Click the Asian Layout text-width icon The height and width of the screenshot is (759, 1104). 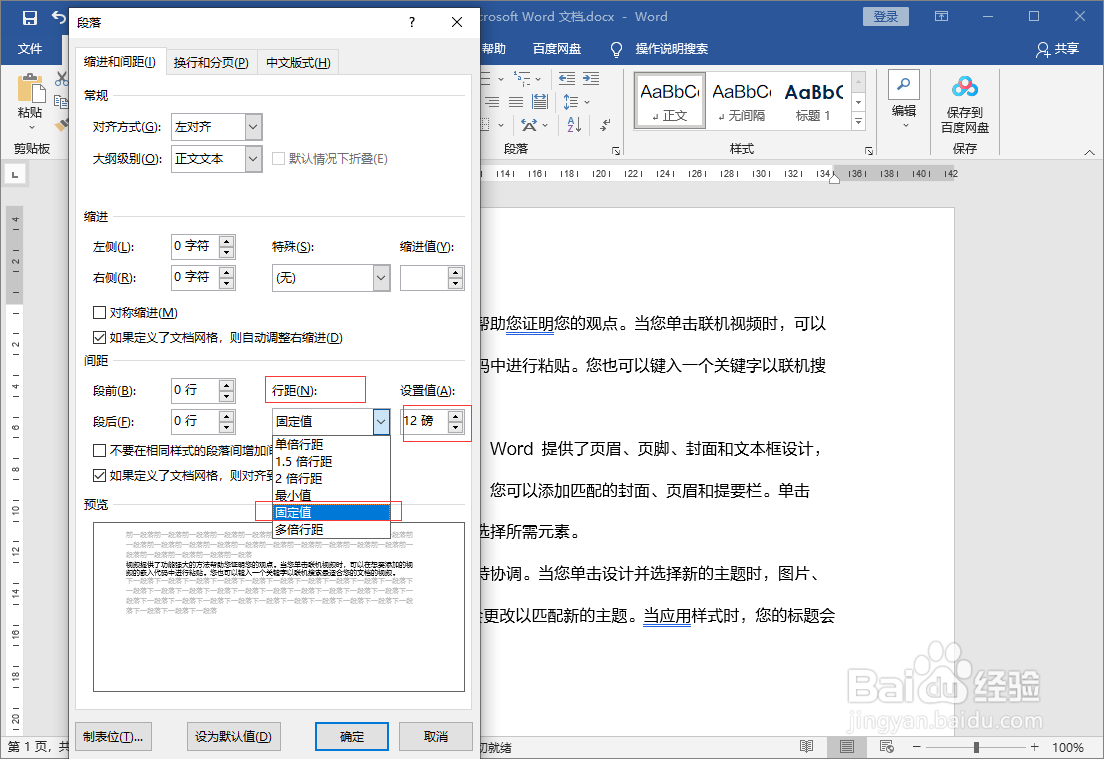pos(529,125)
